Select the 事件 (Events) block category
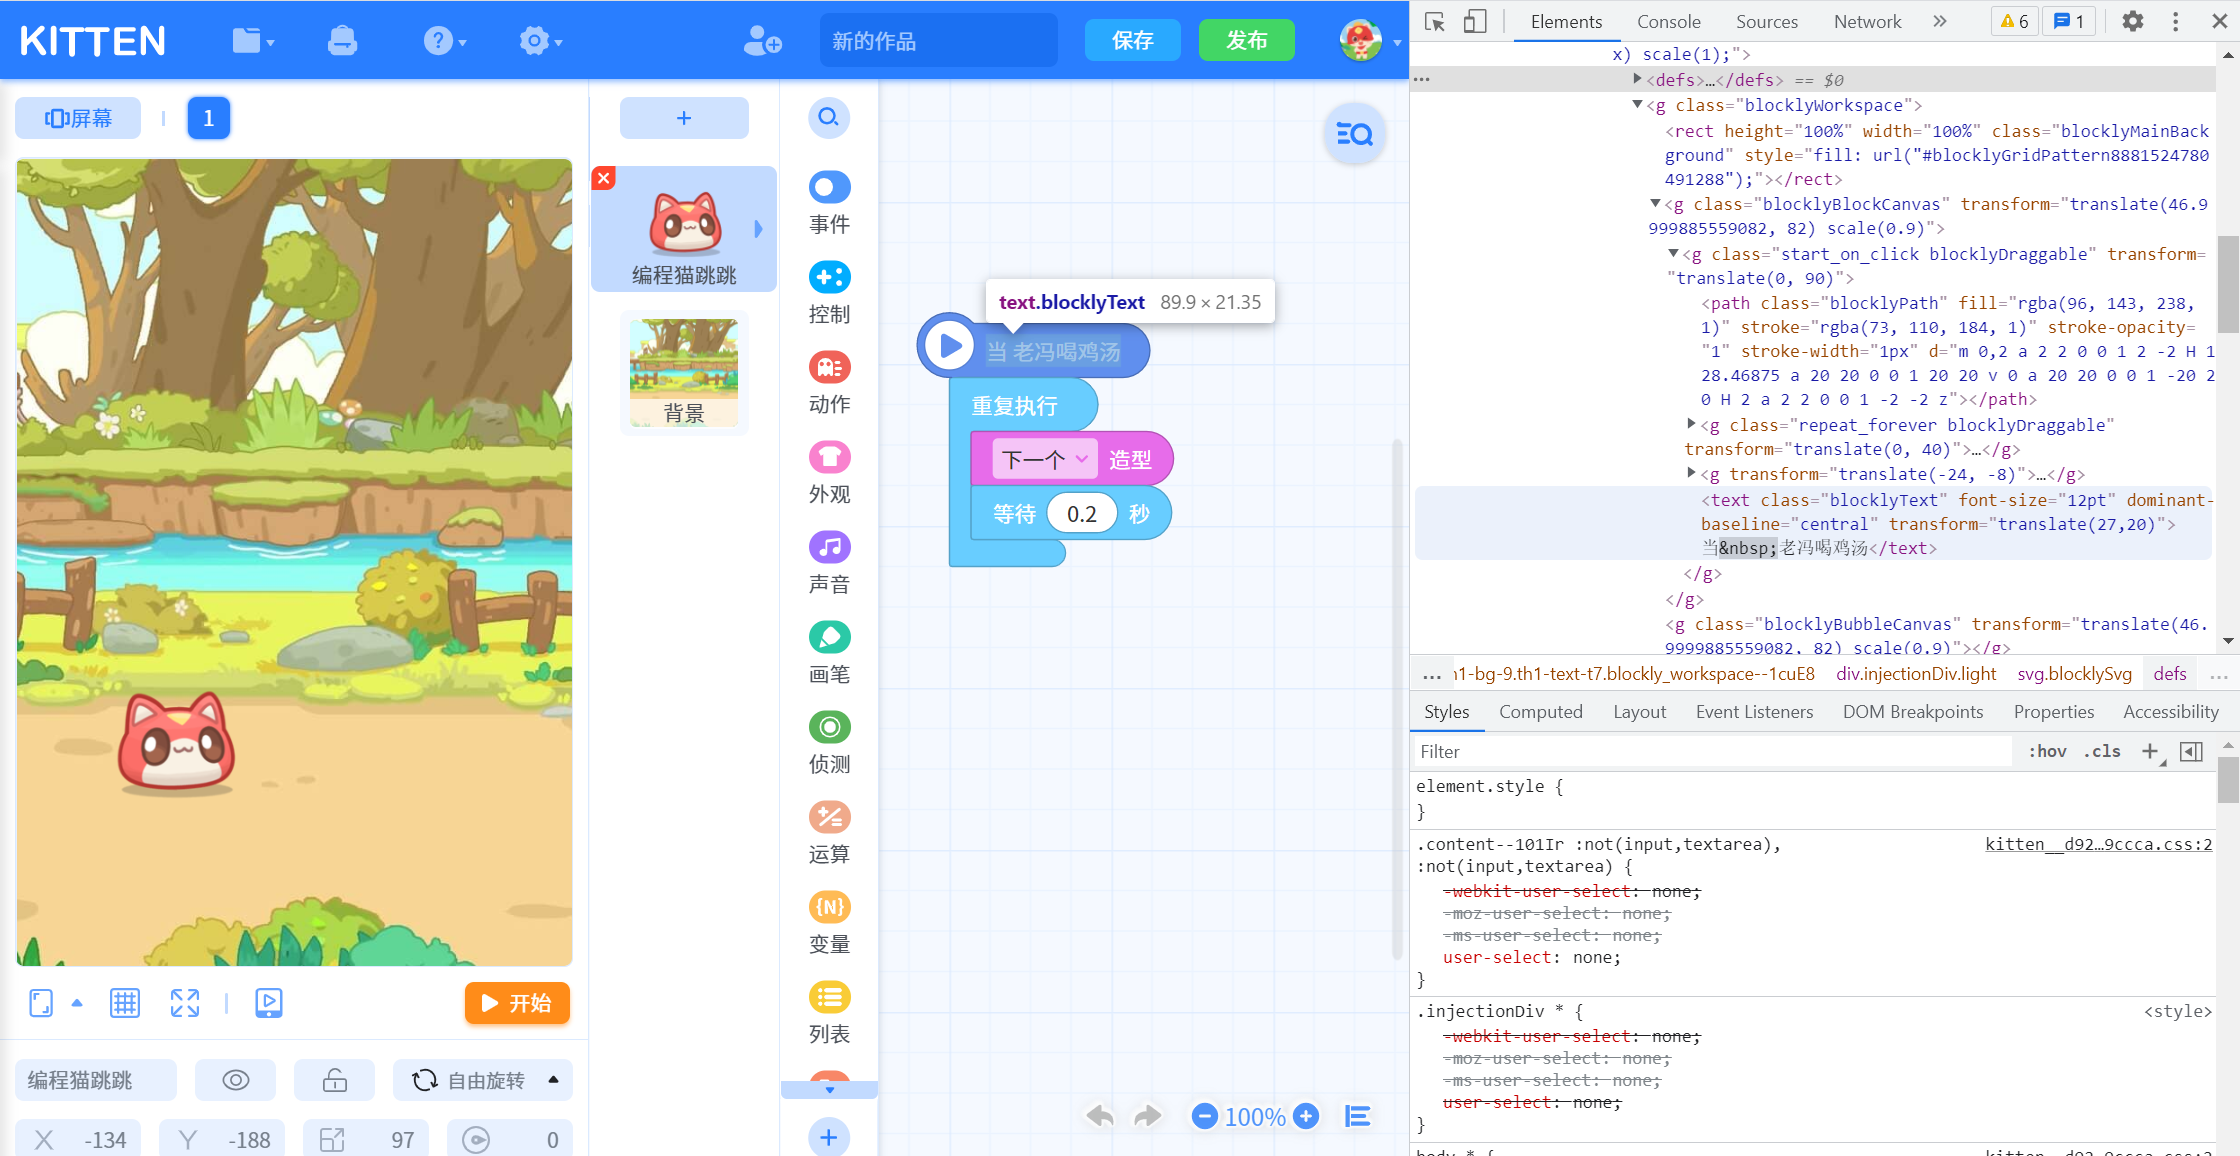The height and width of the screenshot is (1156, 2240). 829,203
